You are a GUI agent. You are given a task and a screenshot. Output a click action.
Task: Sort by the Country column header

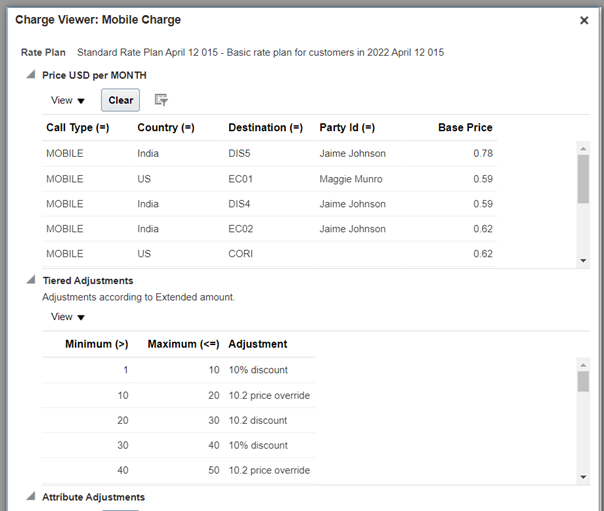(x=165, y=128)
